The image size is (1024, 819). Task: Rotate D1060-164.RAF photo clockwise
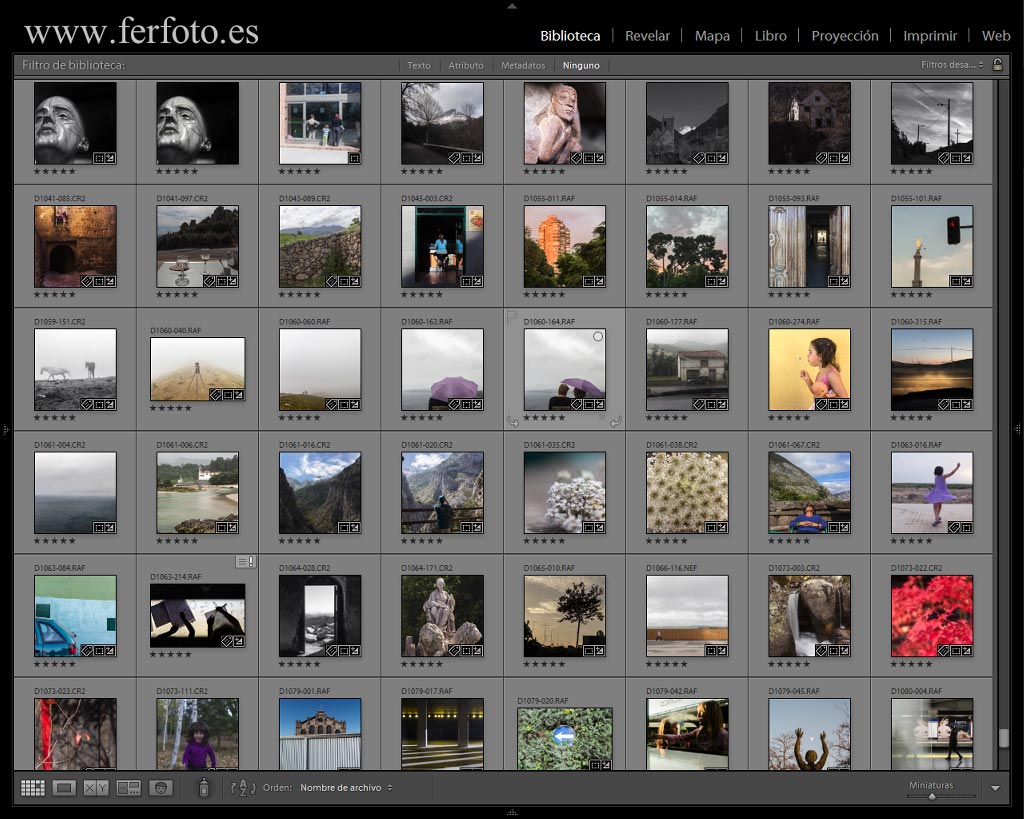(x=615, y=422)
